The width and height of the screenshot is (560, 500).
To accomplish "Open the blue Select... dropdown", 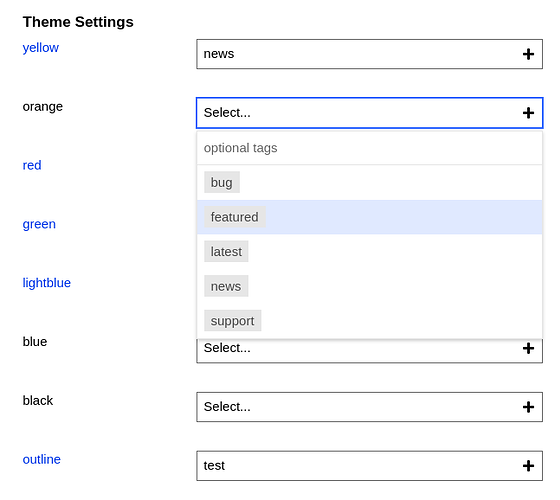I will (369, 351).
